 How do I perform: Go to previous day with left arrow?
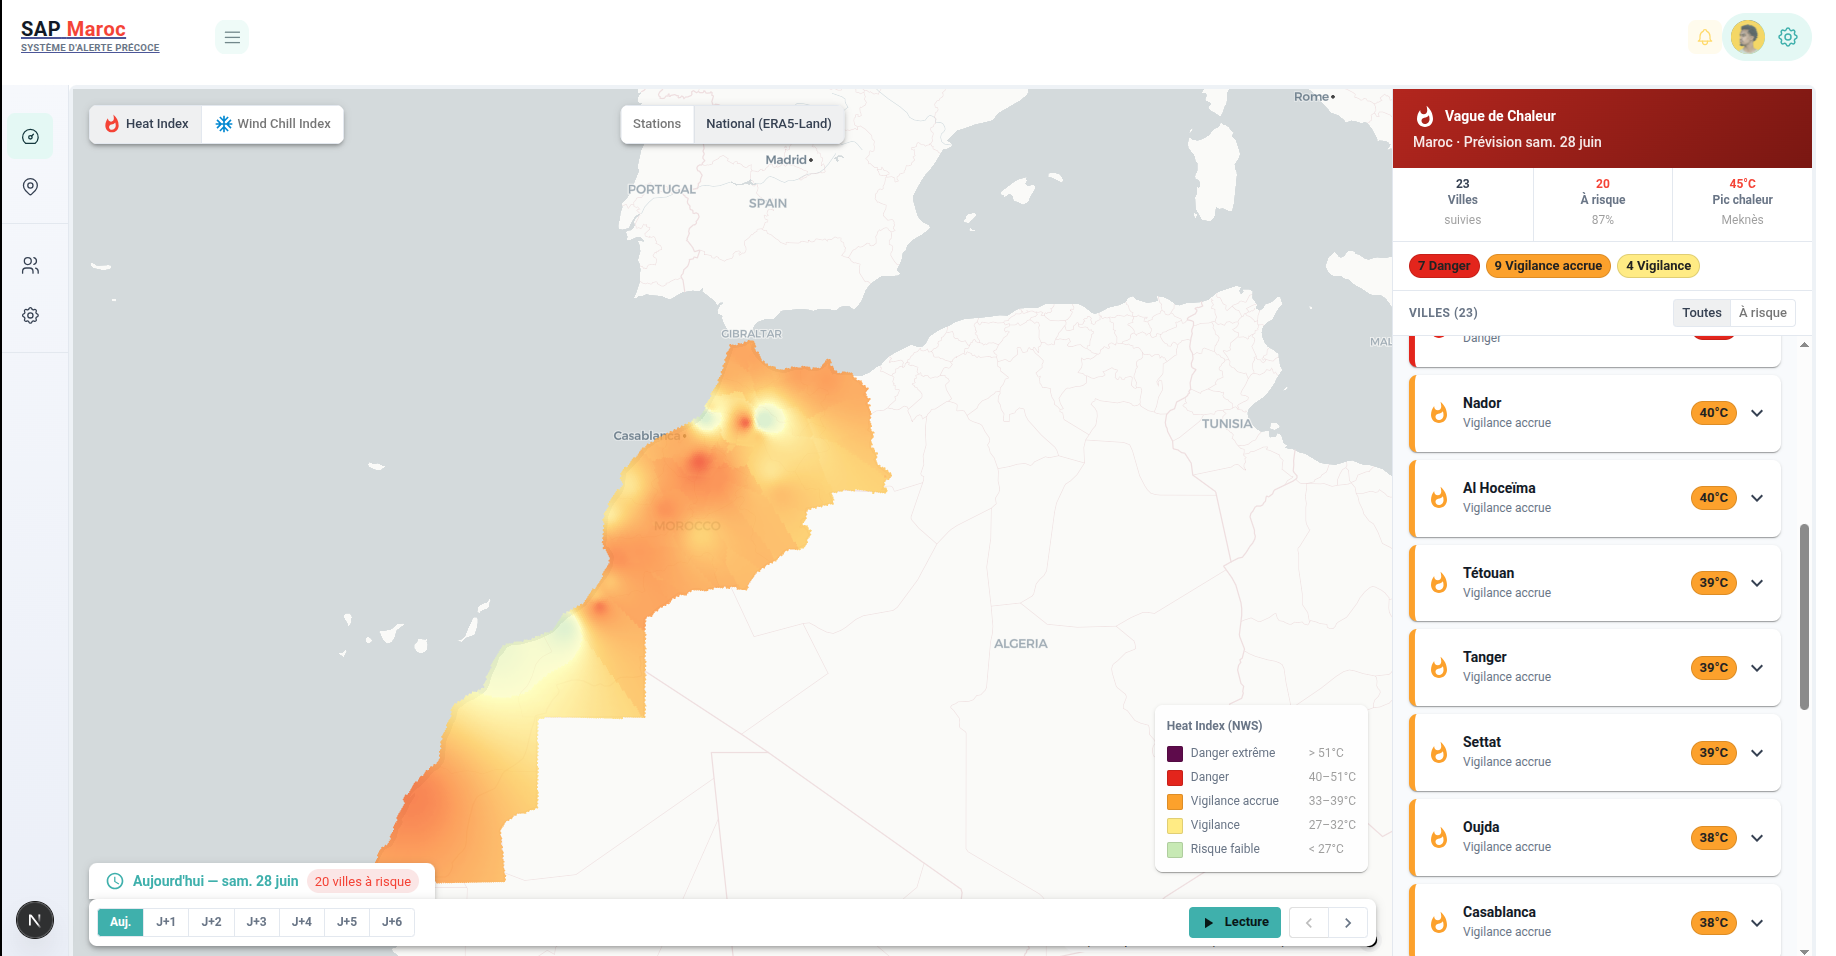(x=1309, y=922)
